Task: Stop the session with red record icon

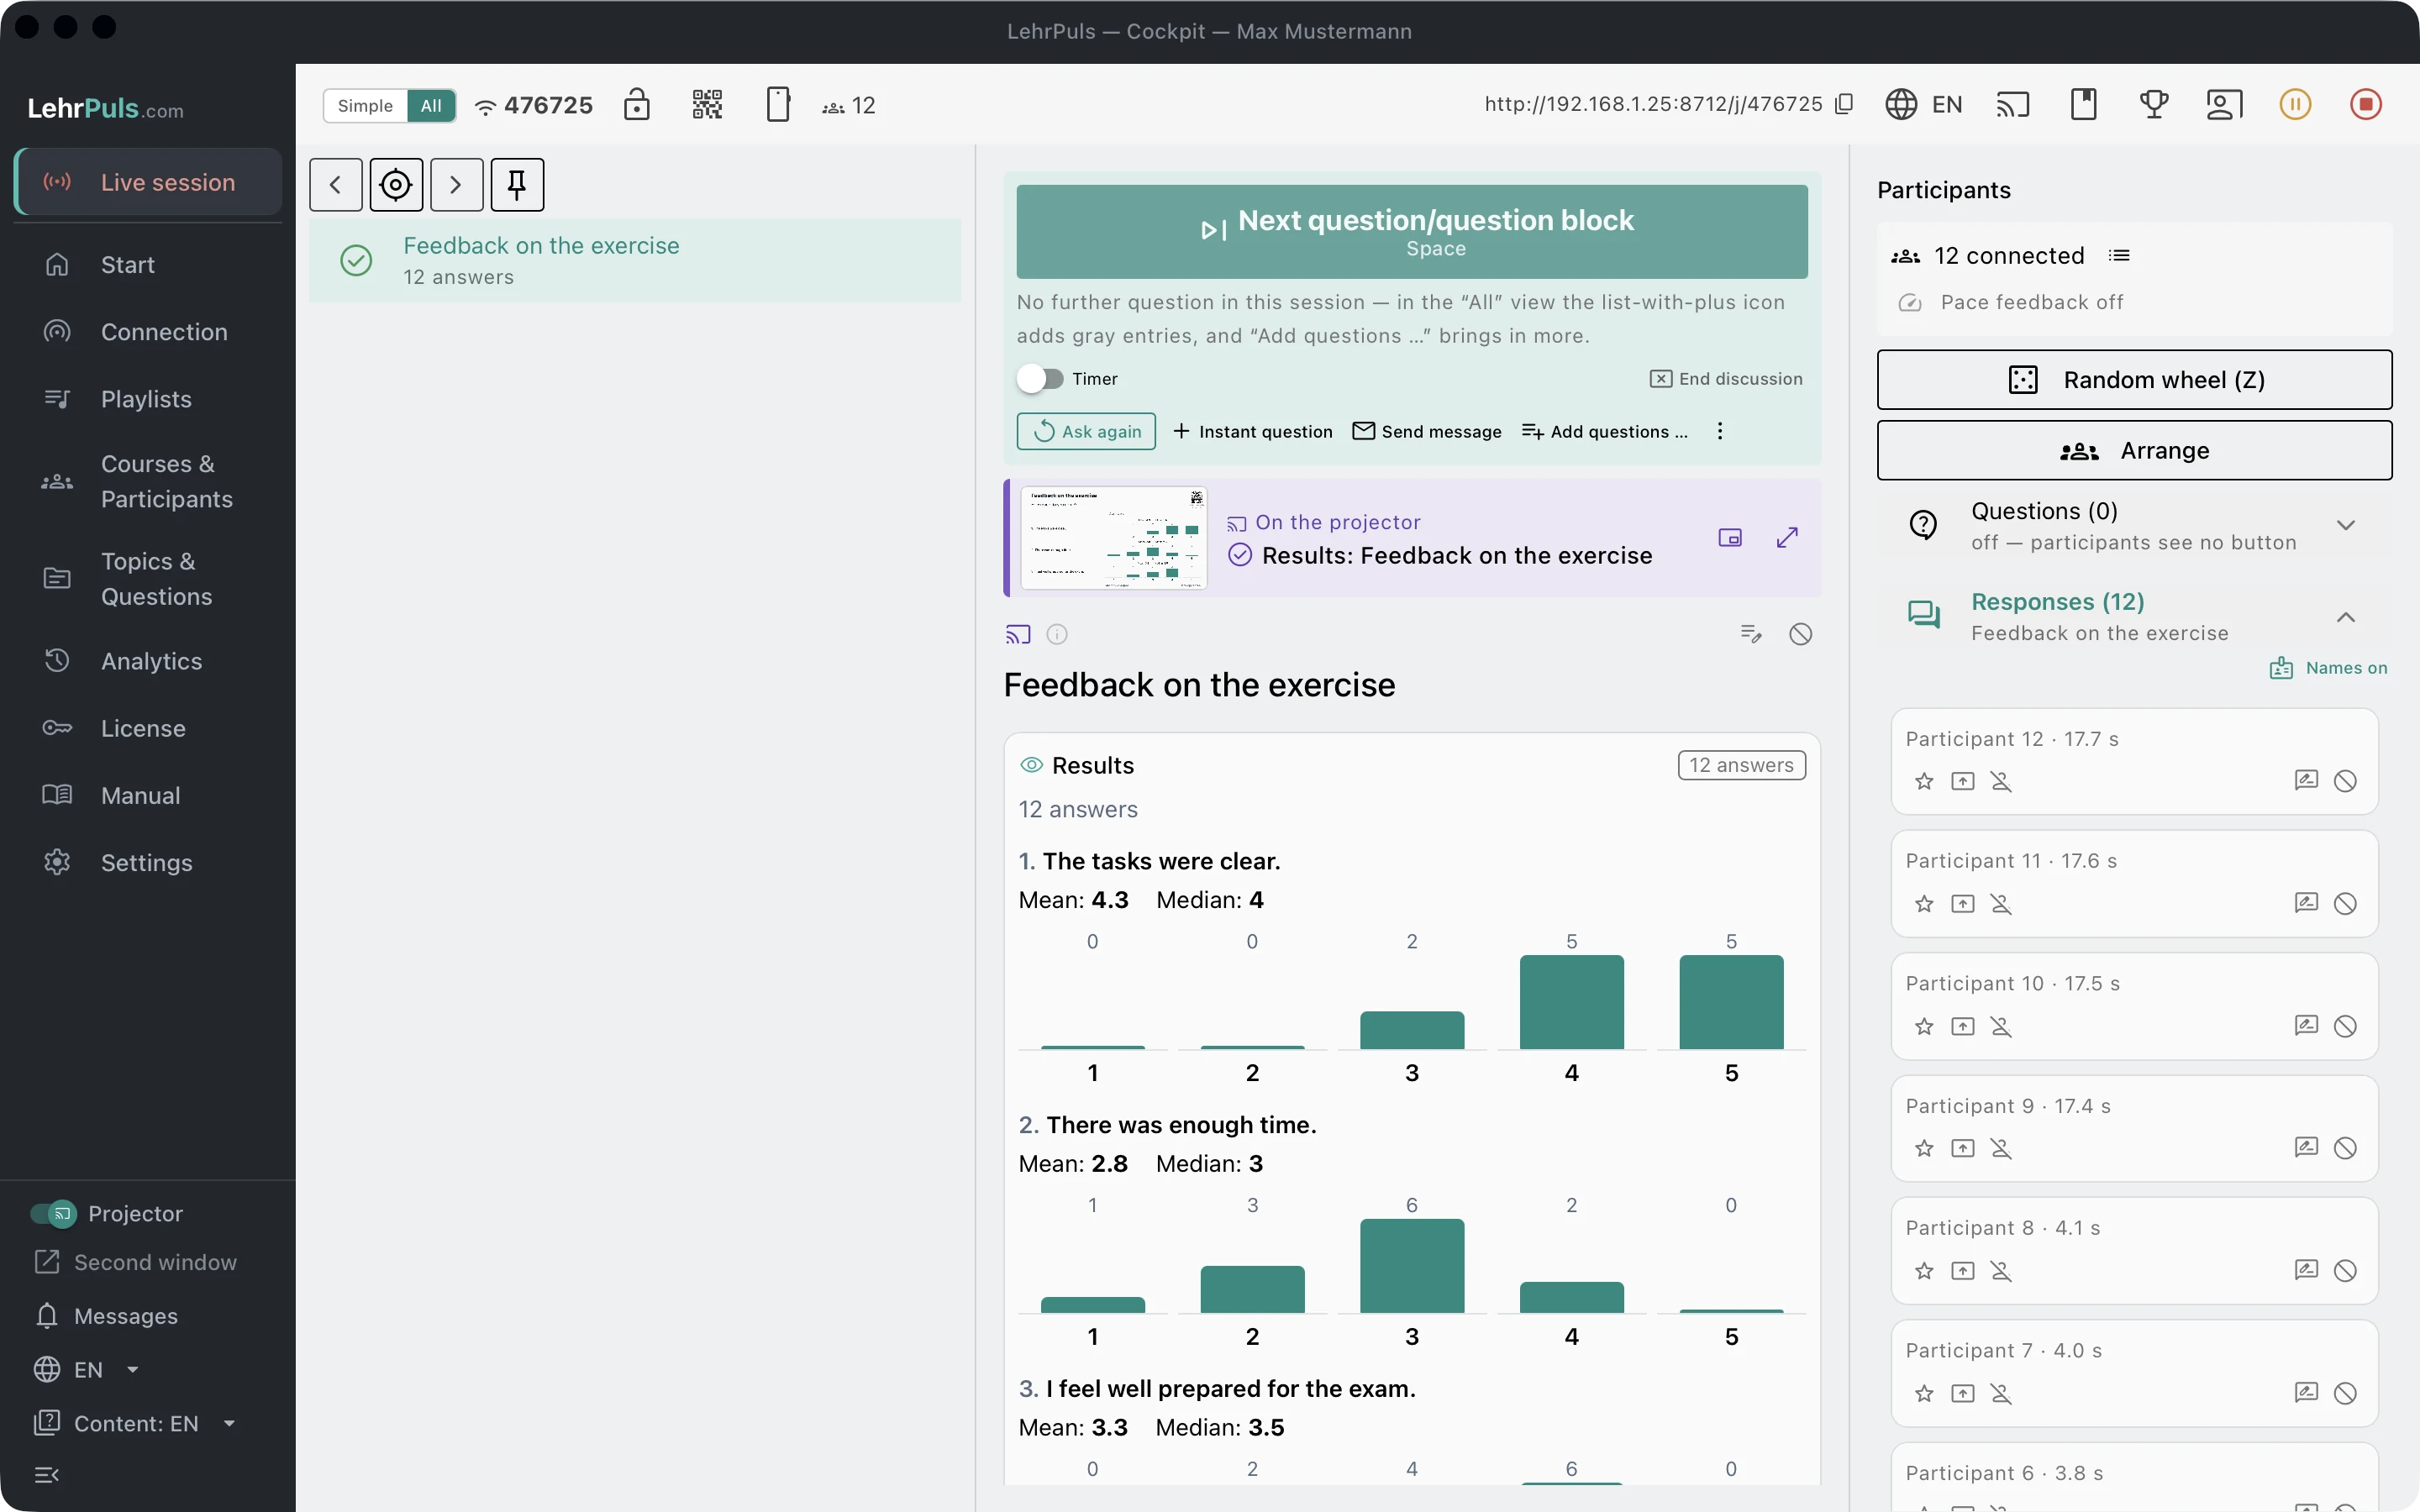Action: pyautogui.click(x=2366, y=104)
